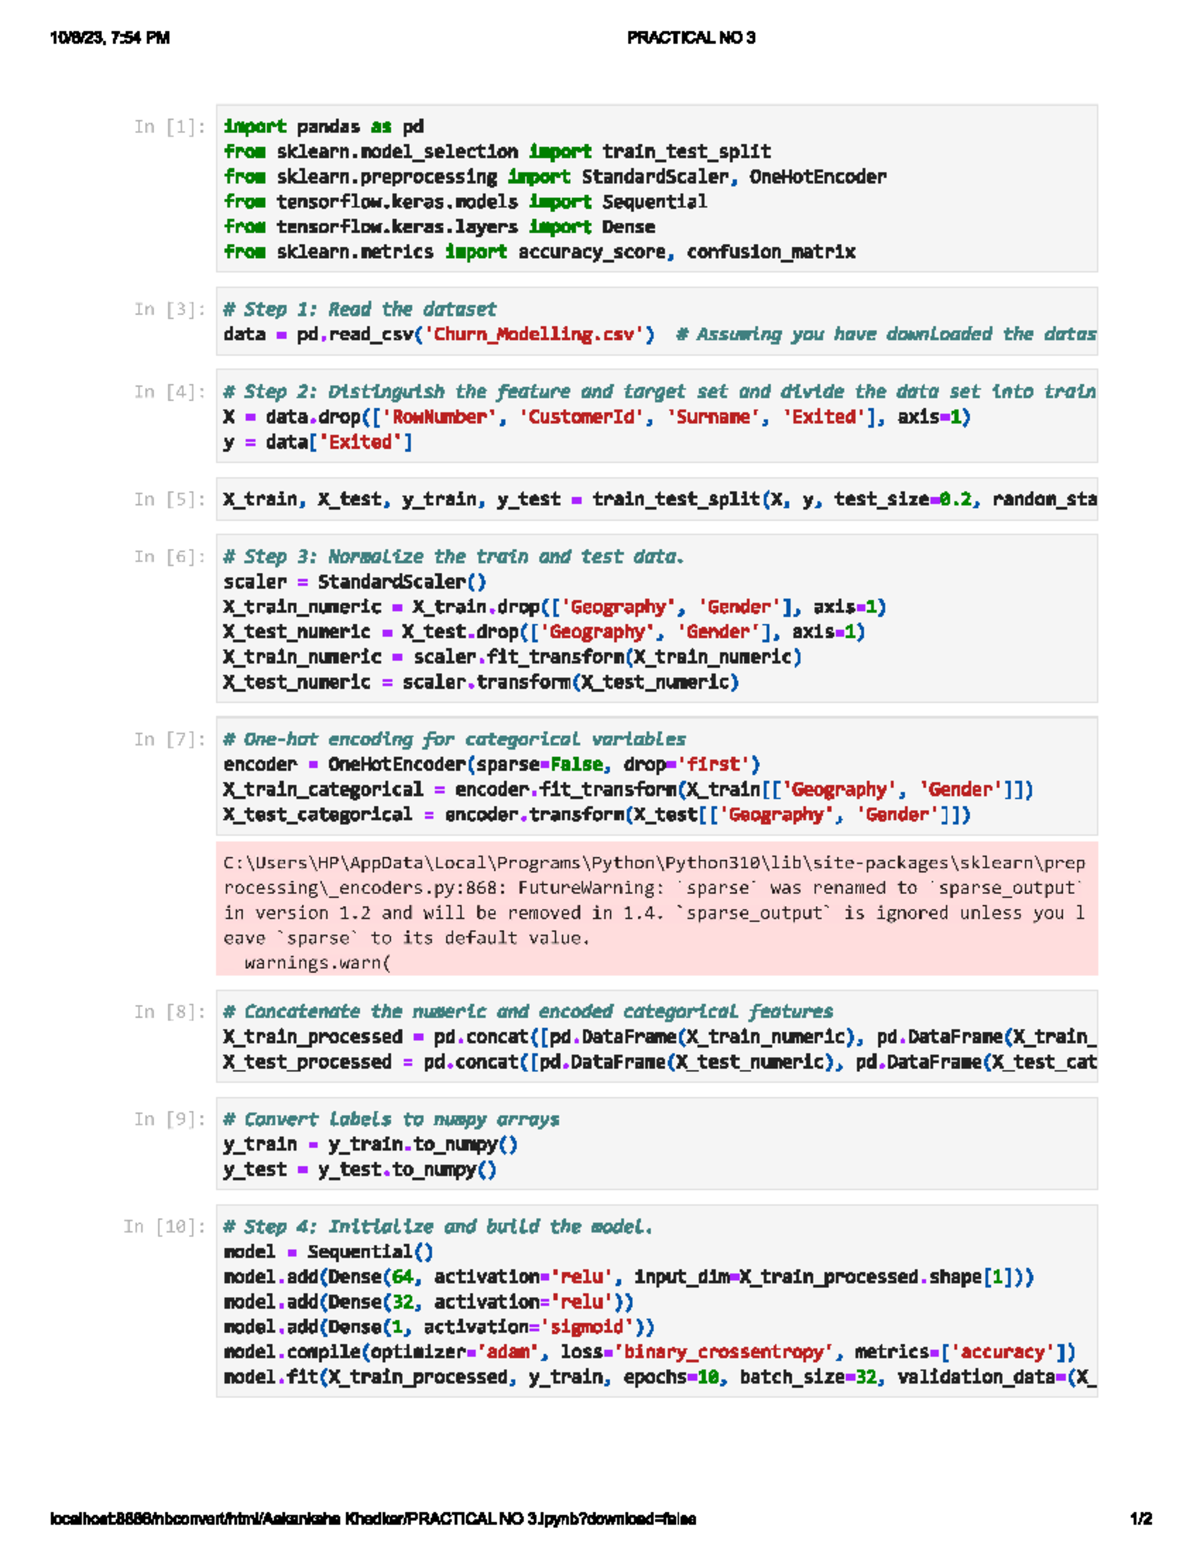Click the 'In [6]:' cell prompt
The image size is (1200, 1553).
(x=170, y=557)
